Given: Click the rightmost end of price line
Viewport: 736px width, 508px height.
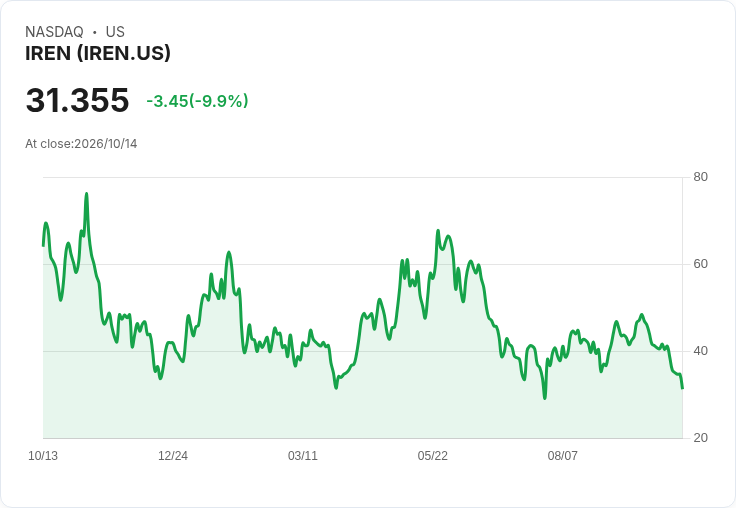Looking at the screenshot, I should click(682, 388).
